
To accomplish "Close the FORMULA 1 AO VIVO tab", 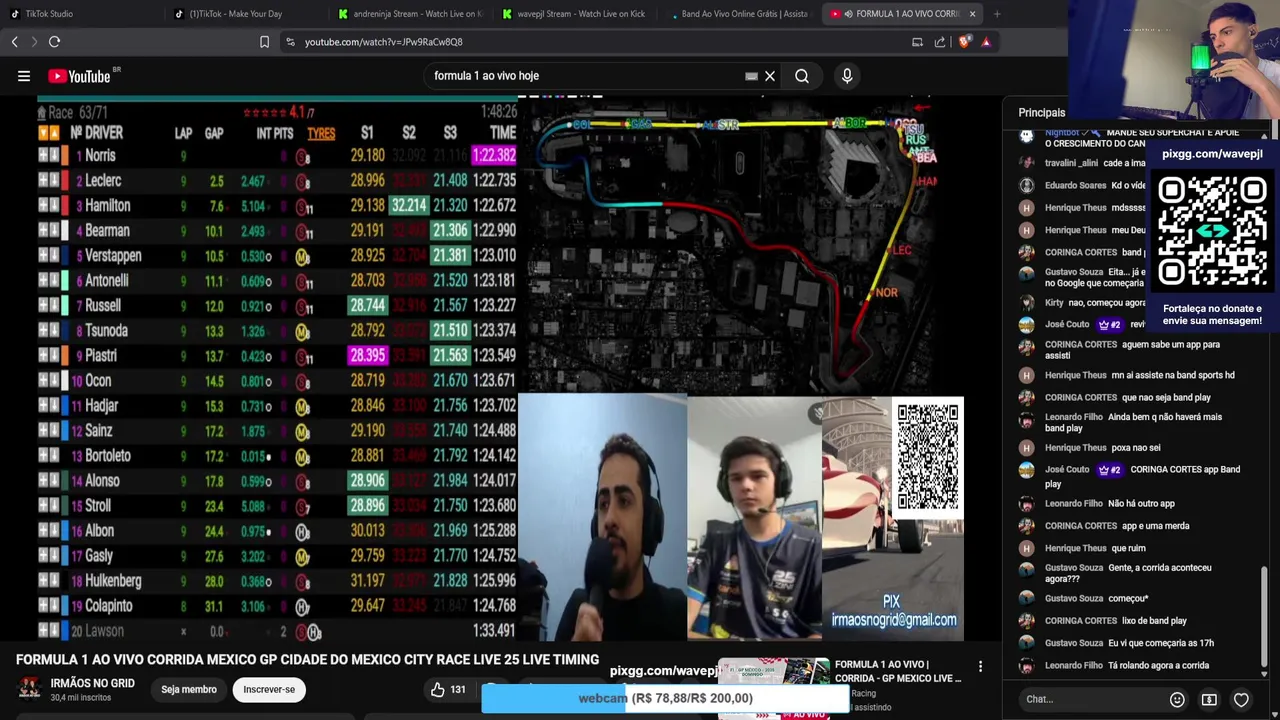I will click(972, 14).
